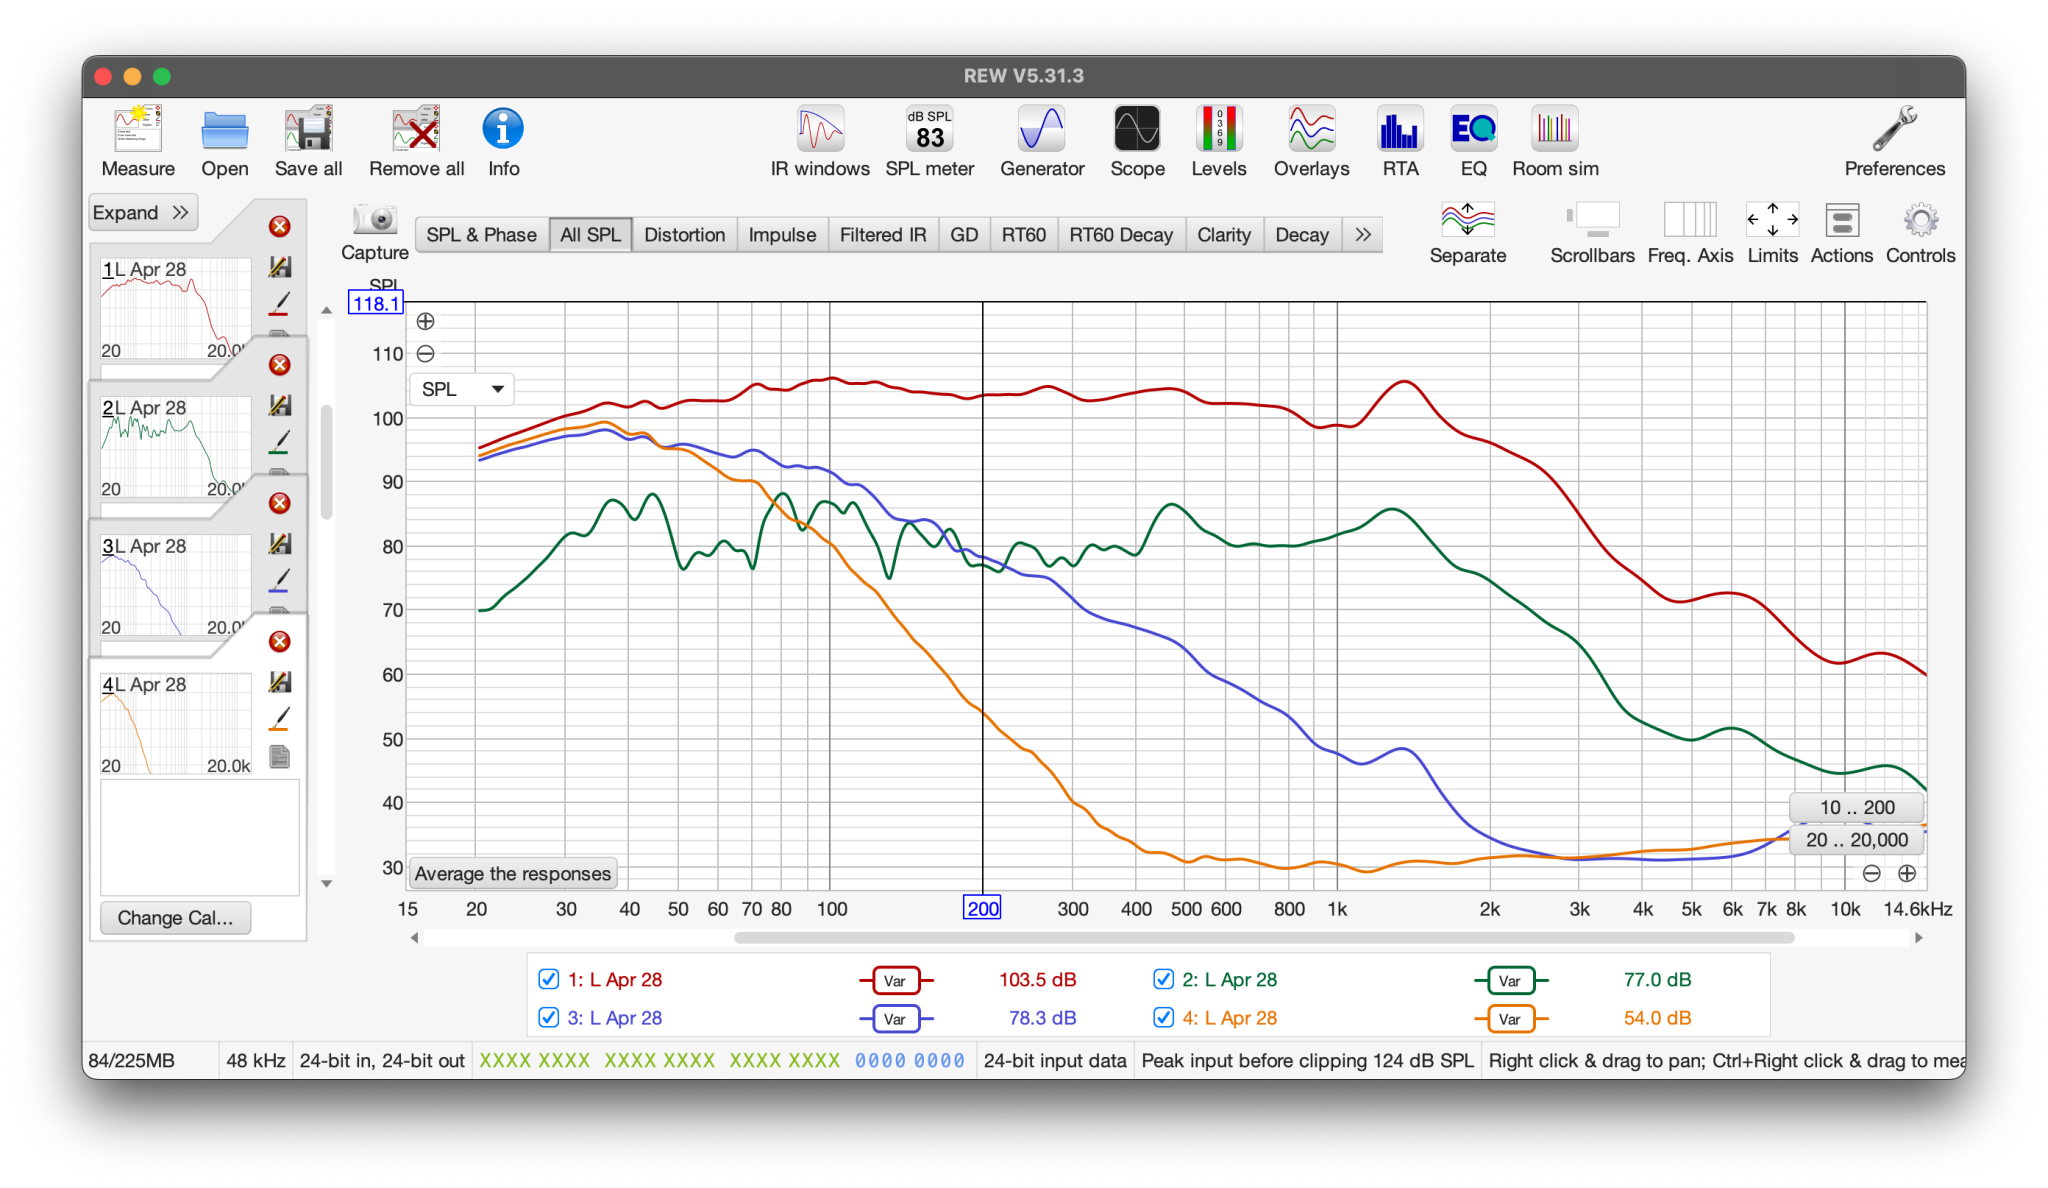The width and height of the screenshot is (2048, 1188).
Task: Open the Overlays window
Action: point(1311,141)
